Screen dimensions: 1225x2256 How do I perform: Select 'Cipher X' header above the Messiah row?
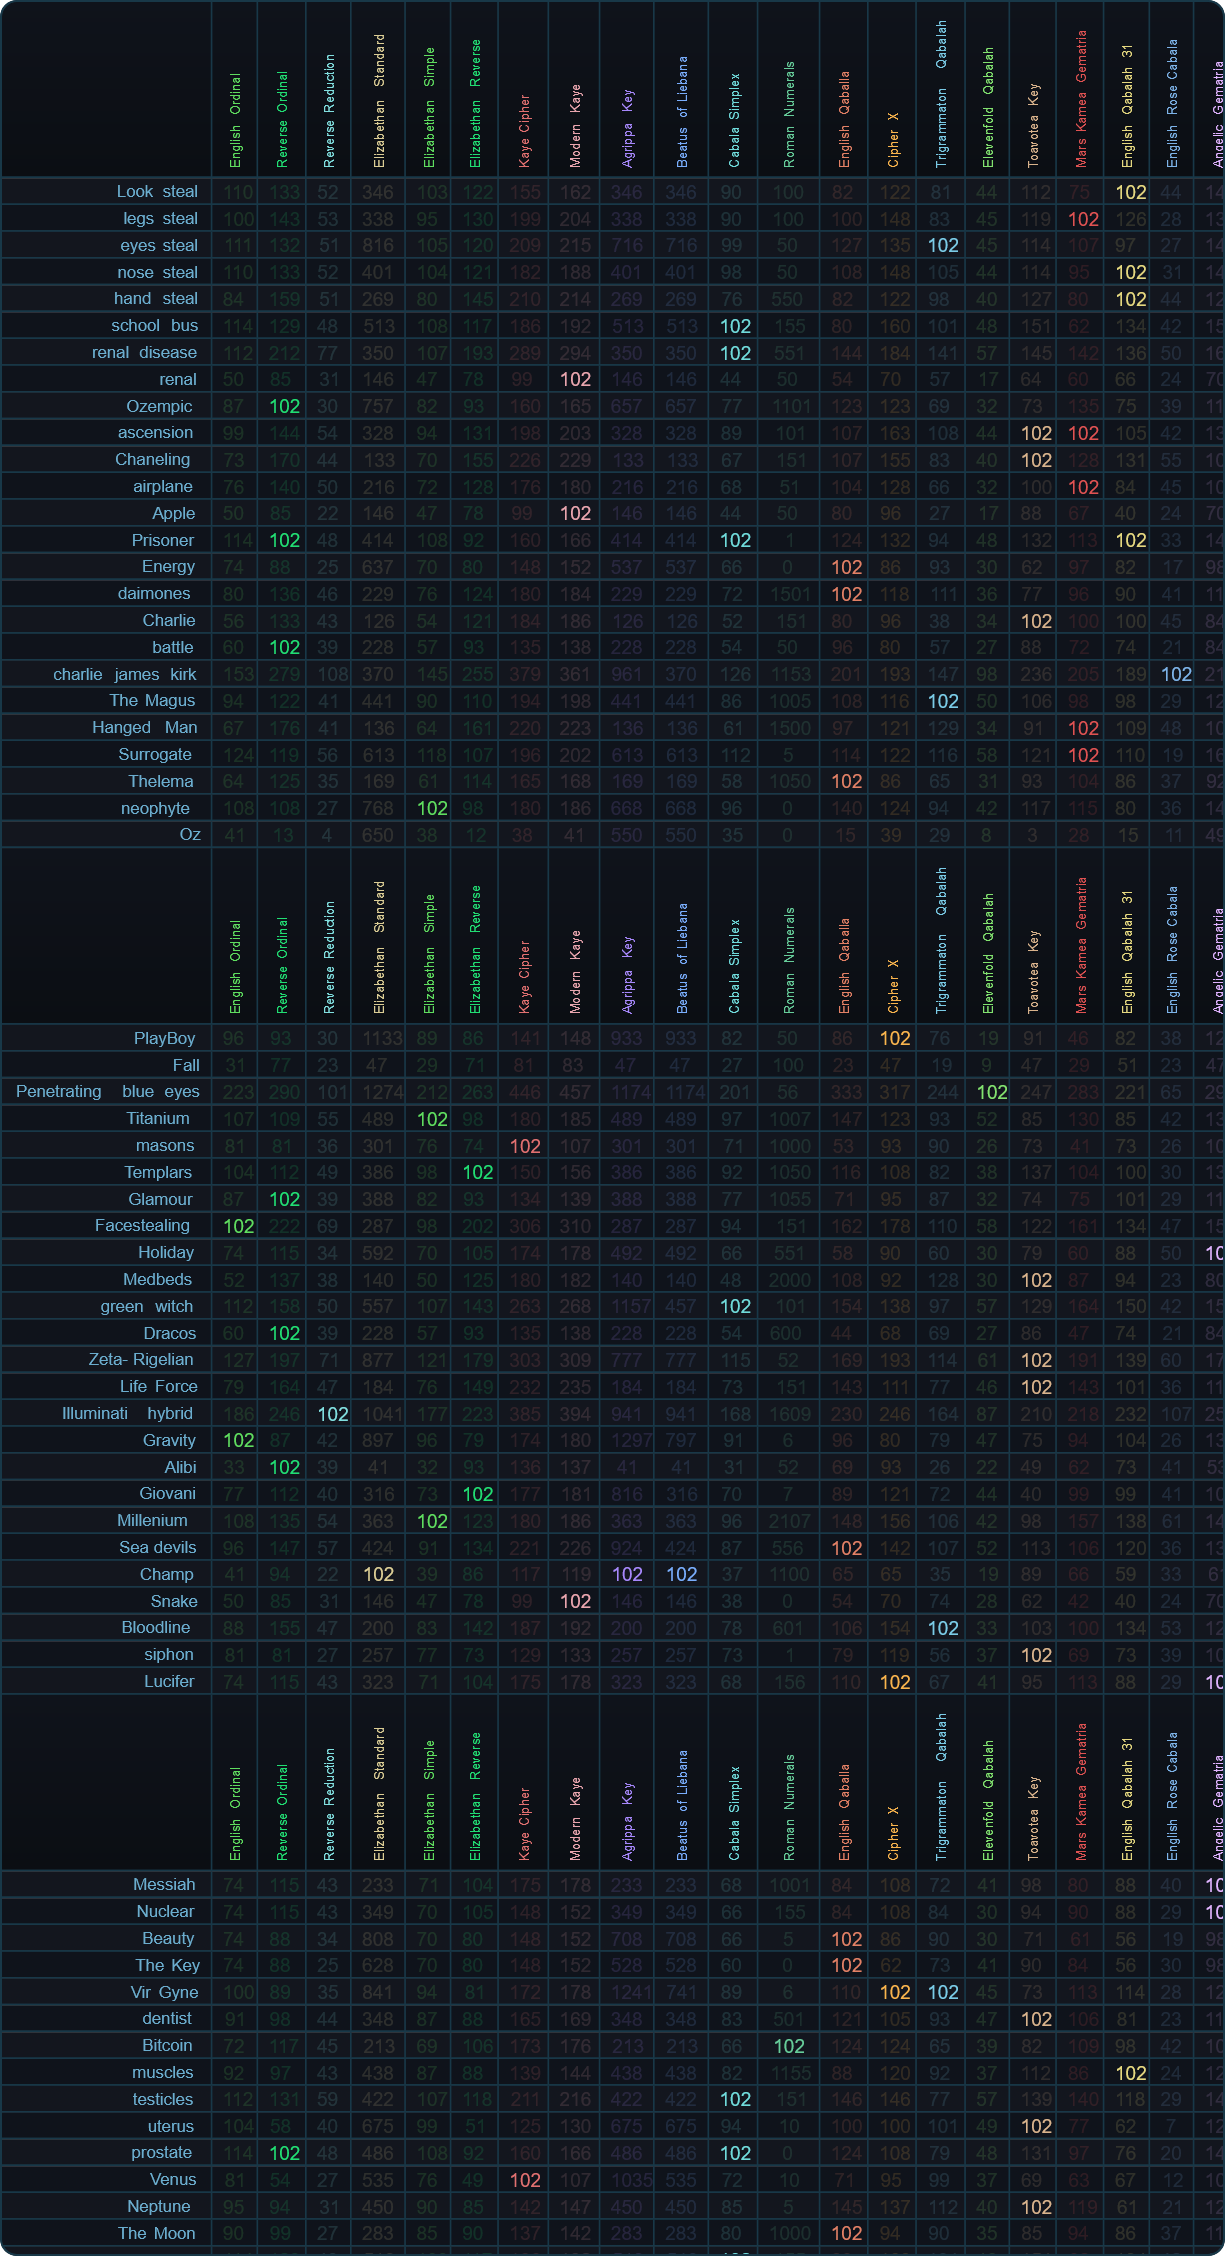click(893, 1832)
